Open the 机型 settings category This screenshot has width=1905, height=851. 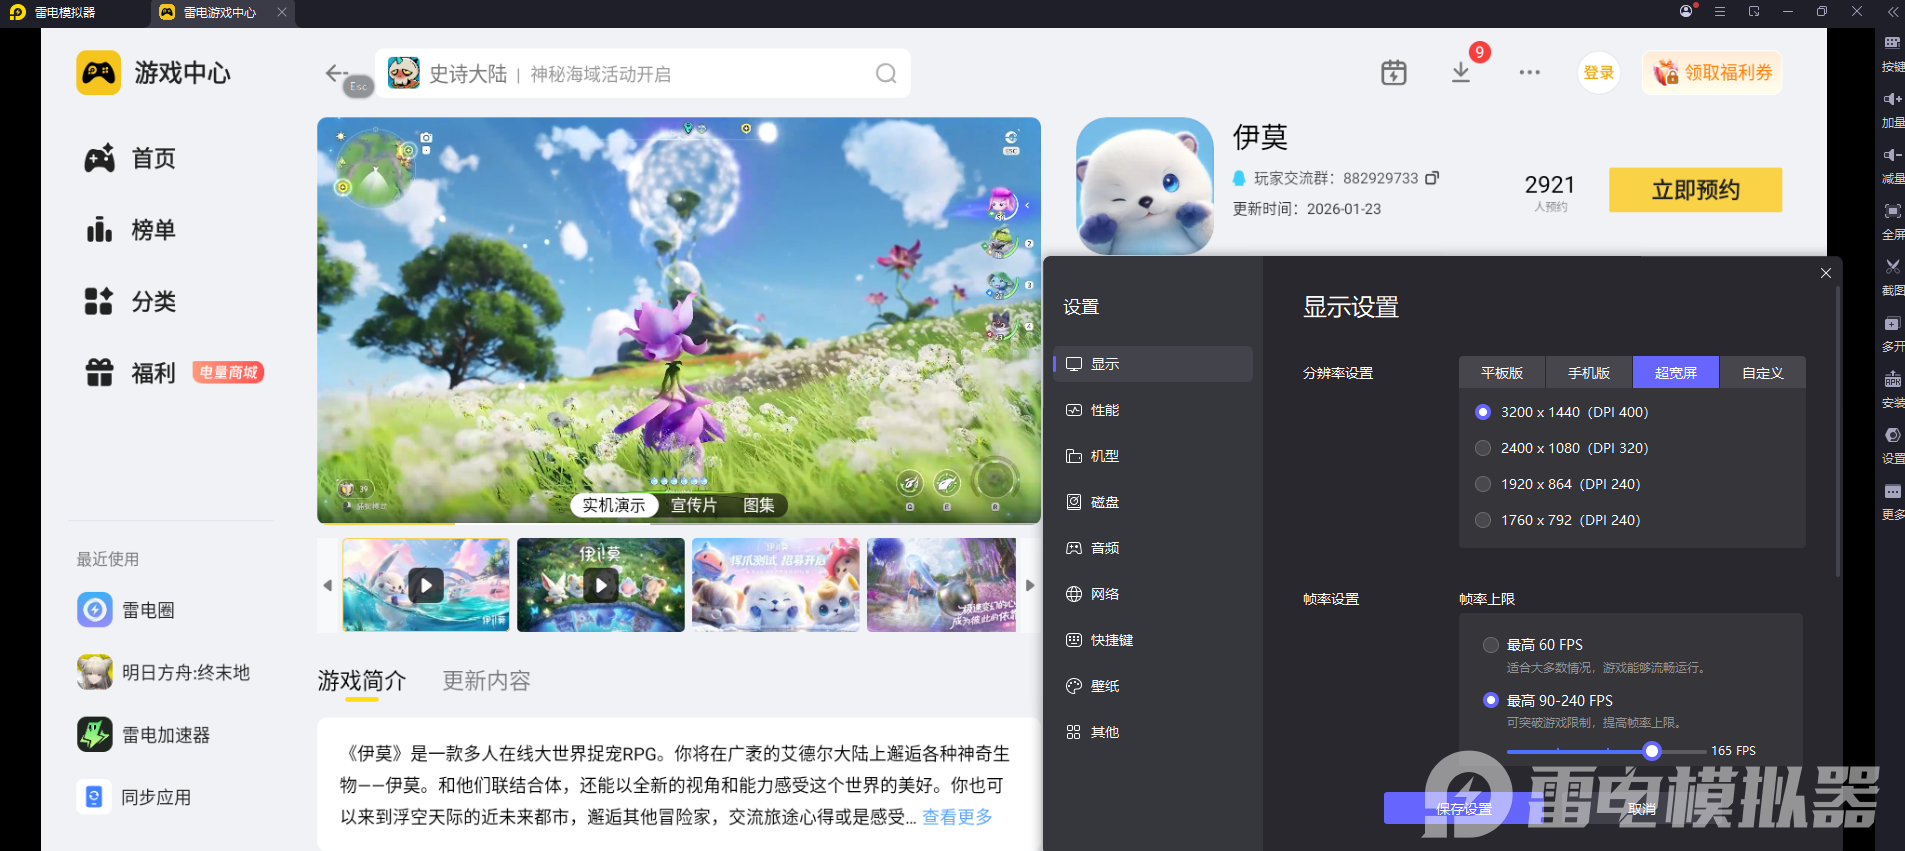[x=1153, y=456]
